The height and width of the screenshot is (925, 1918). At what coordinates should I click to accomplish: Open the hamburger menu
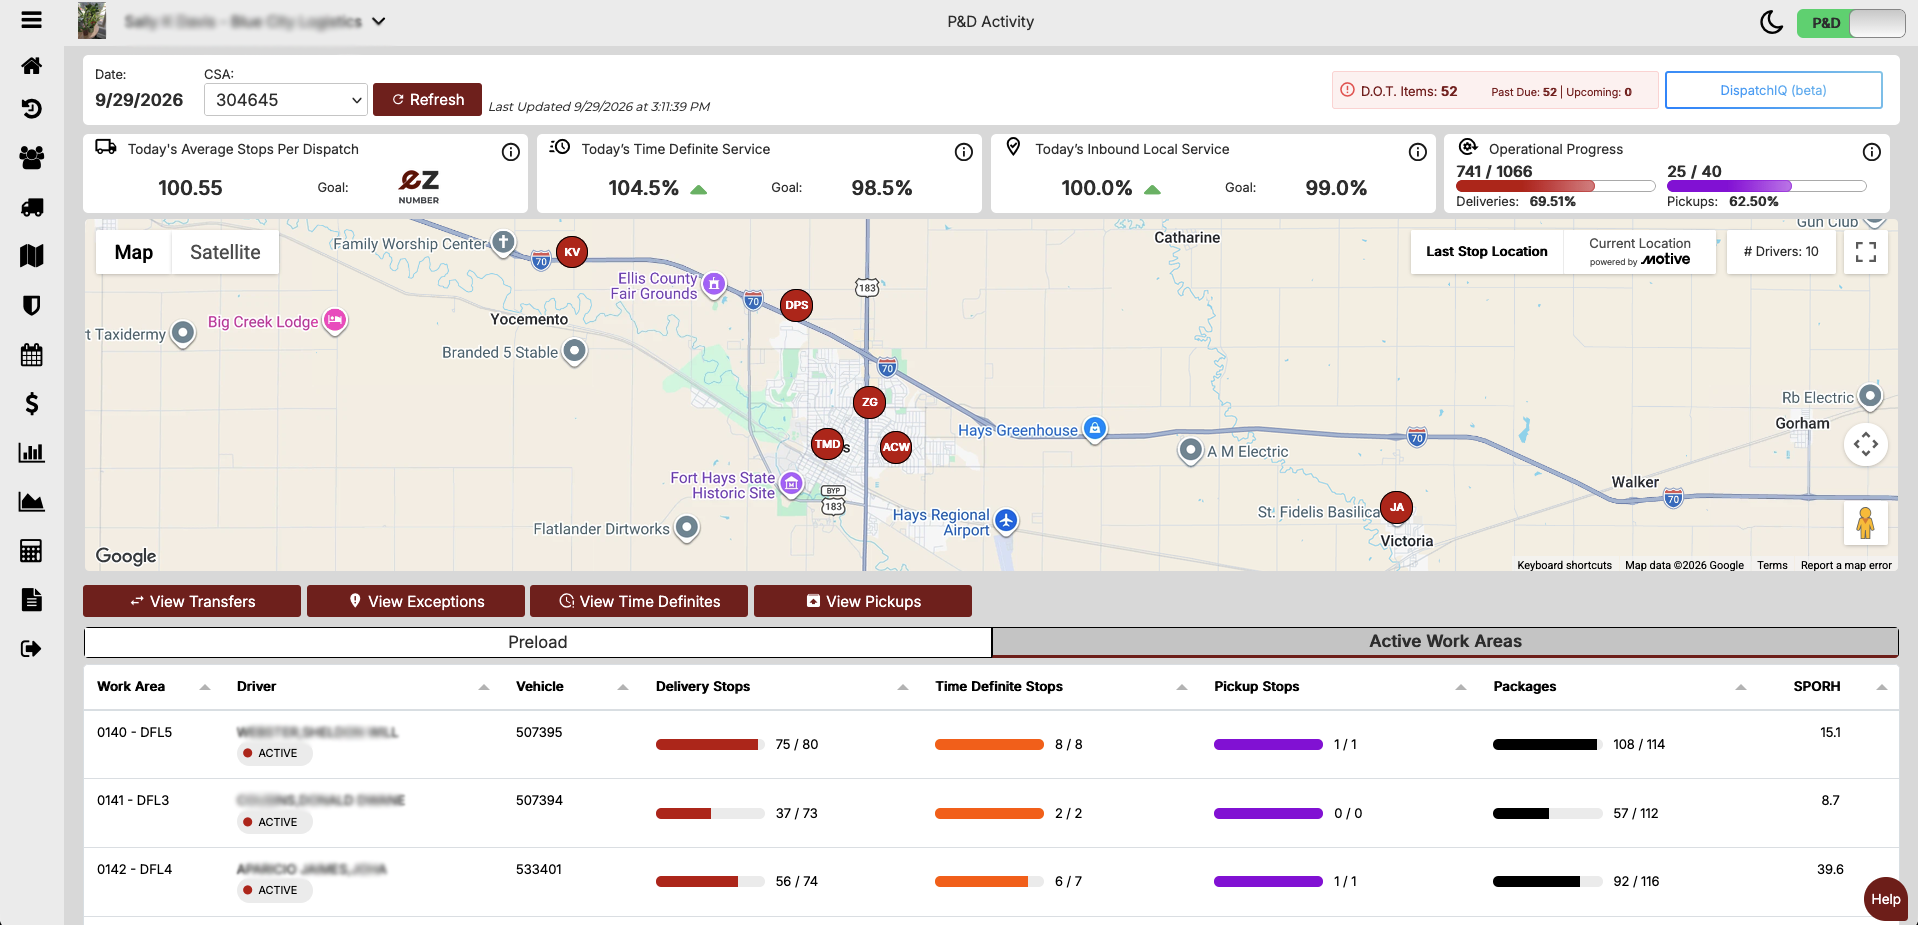tap(32, 20)
